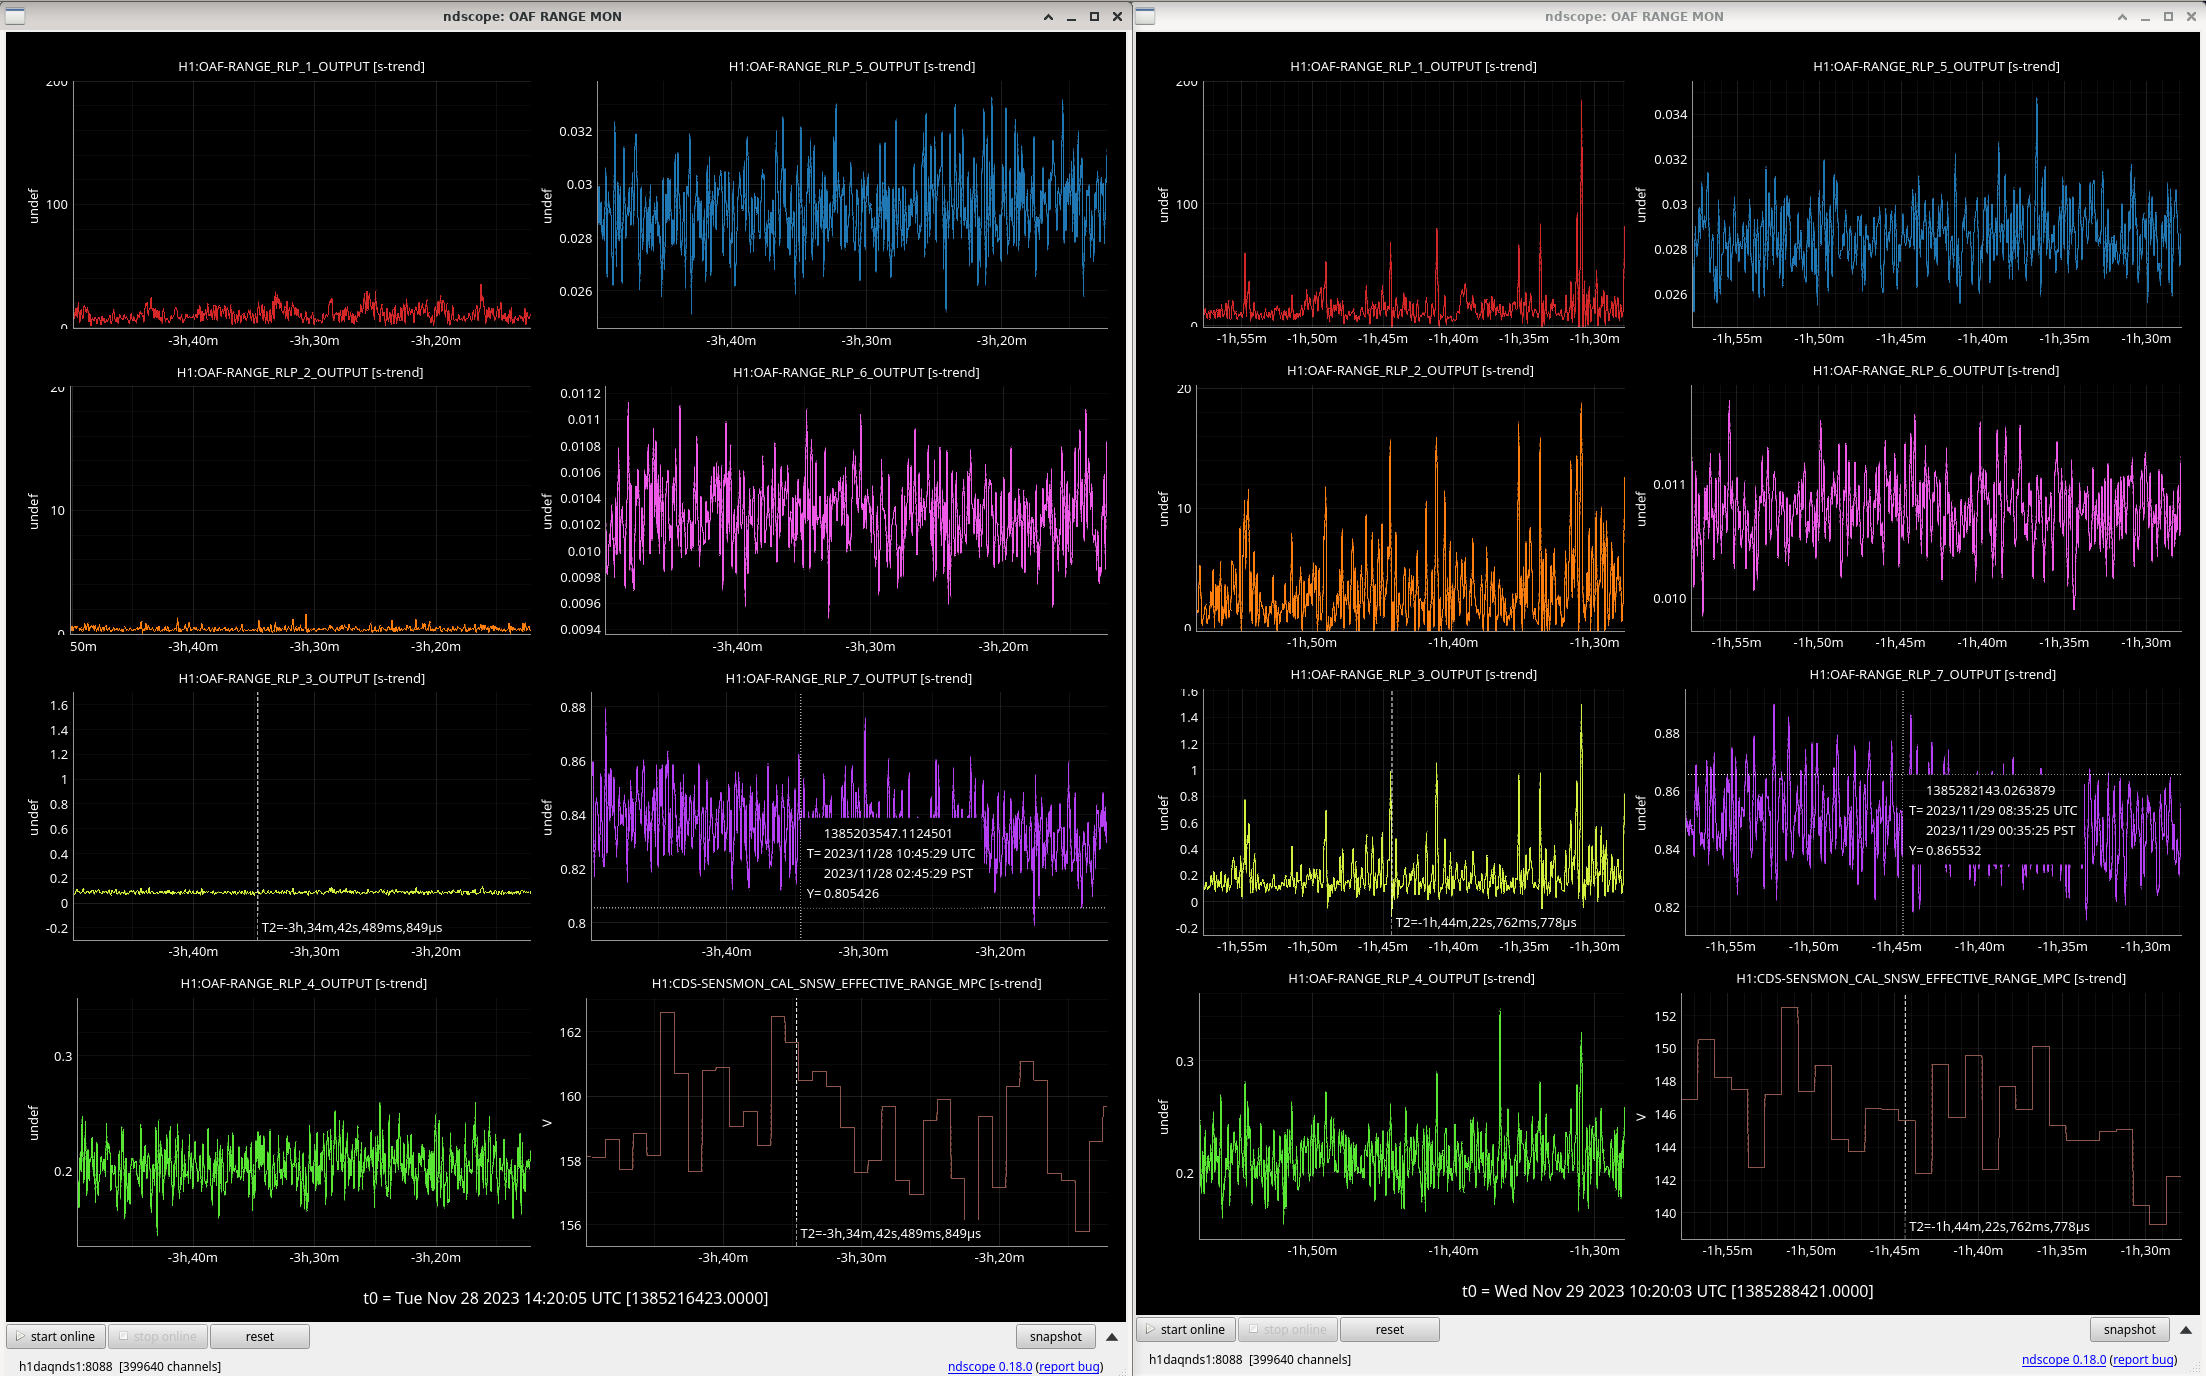Viewport: 2206px width, 1376px height.
Task: Open report bug link in right window
Action: pyautogui.click(x=2143, y=1359)
